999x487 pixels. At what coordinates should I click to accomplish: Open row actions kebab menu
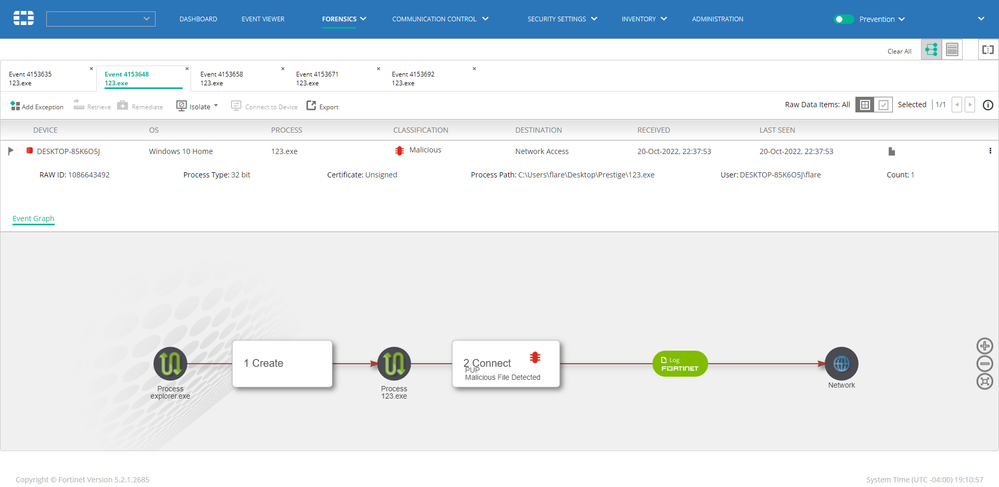[x=990, y=151]
